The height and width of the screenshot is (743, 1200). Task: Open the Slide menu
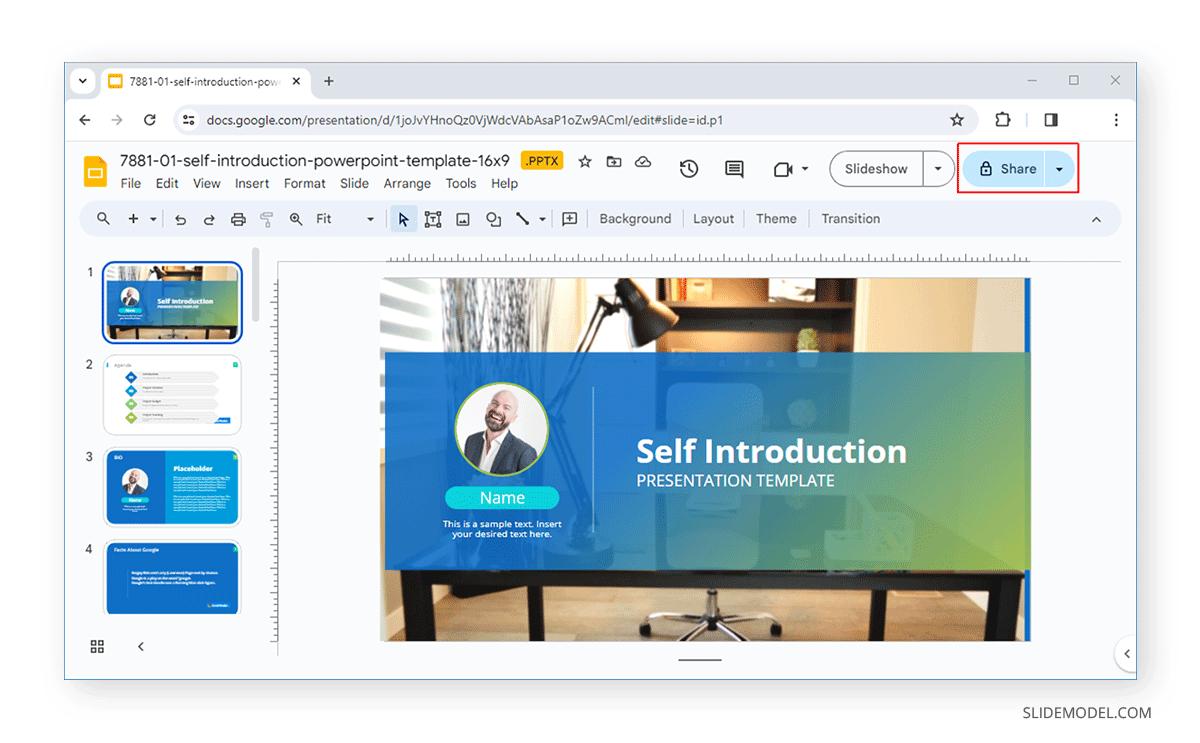355,184
